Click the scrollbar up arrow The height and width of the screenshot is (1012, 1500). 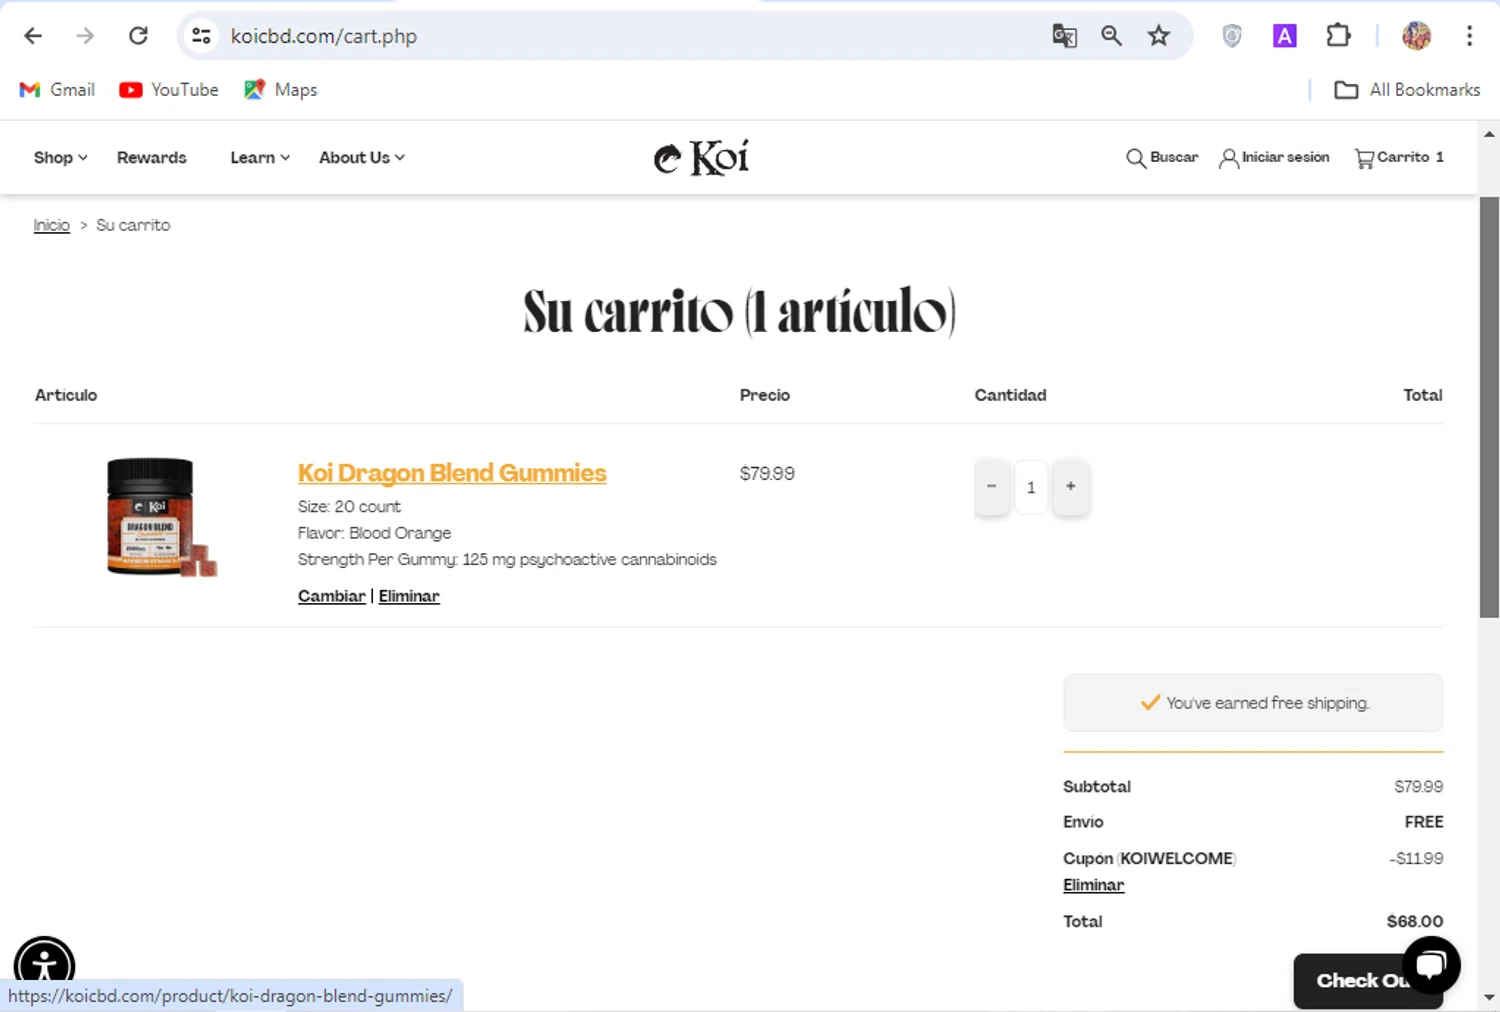1489,133
